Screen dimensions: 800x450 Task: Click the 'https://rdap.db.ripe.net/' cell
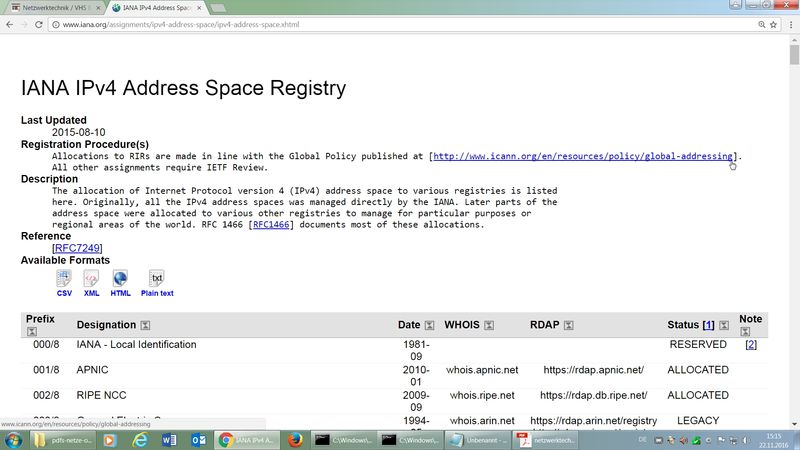click(x=593, y=395)
